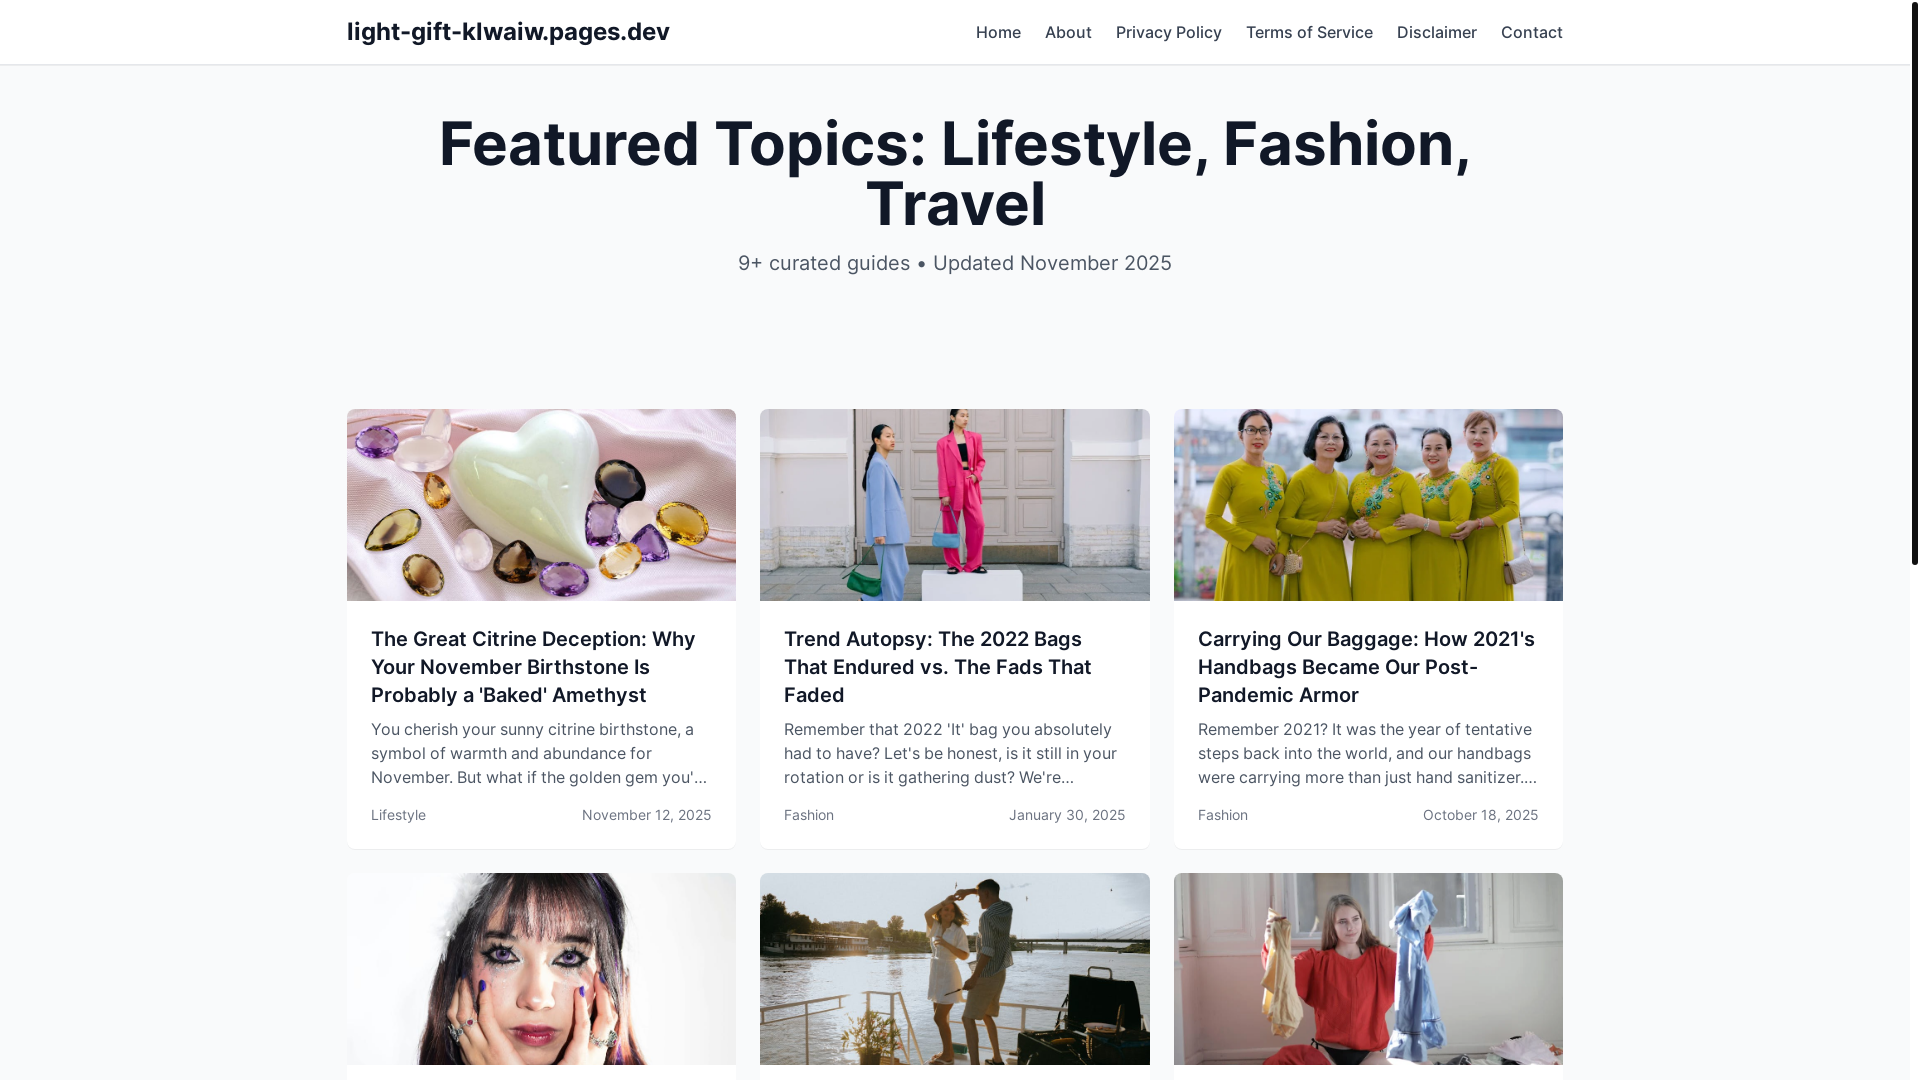Open the purple-haired girl article image
The image size is (1920, 1080).
(541, 969)
